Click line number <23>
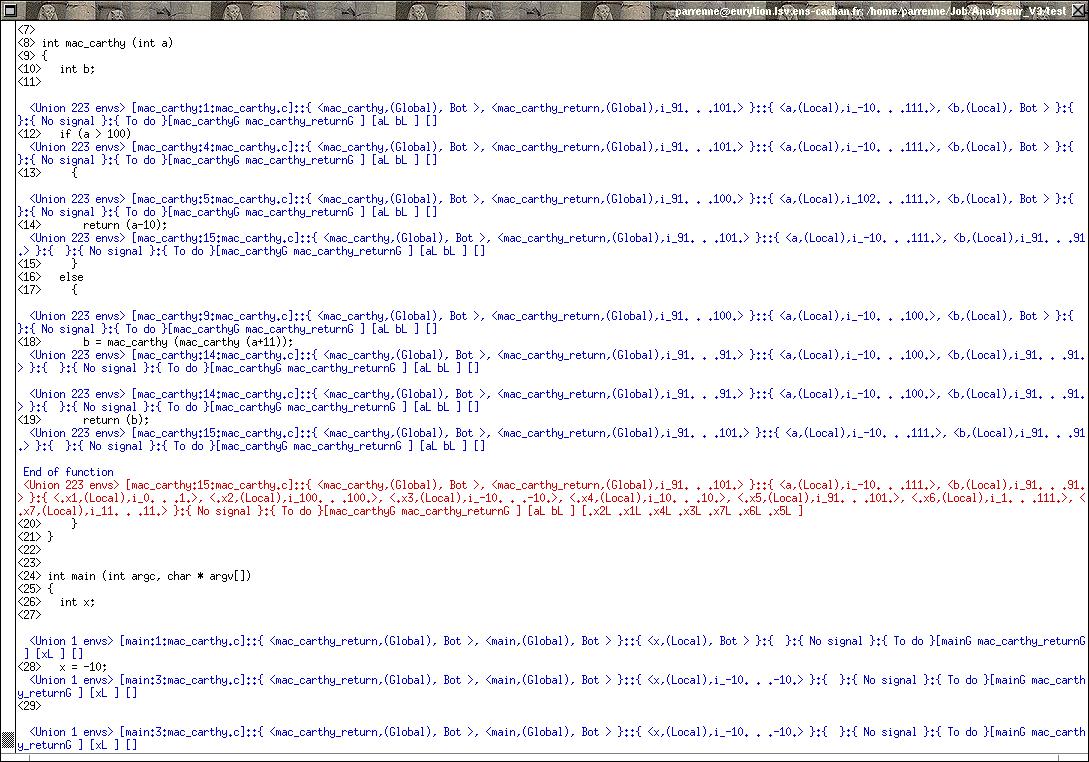The width and height of the screenshot is (1089, 762). point(29,563)
